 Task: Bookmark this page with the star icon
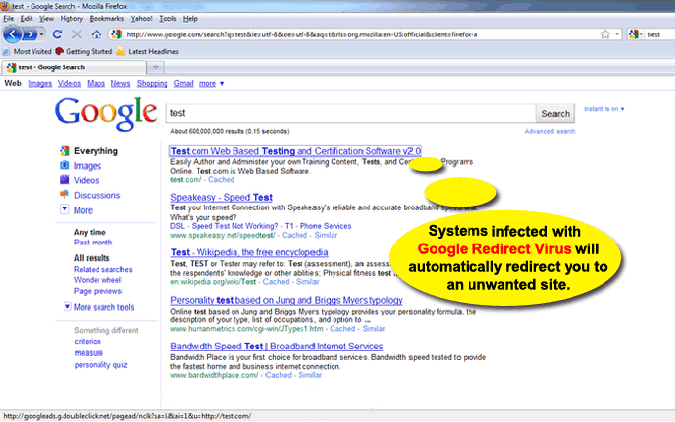point(605,34)
